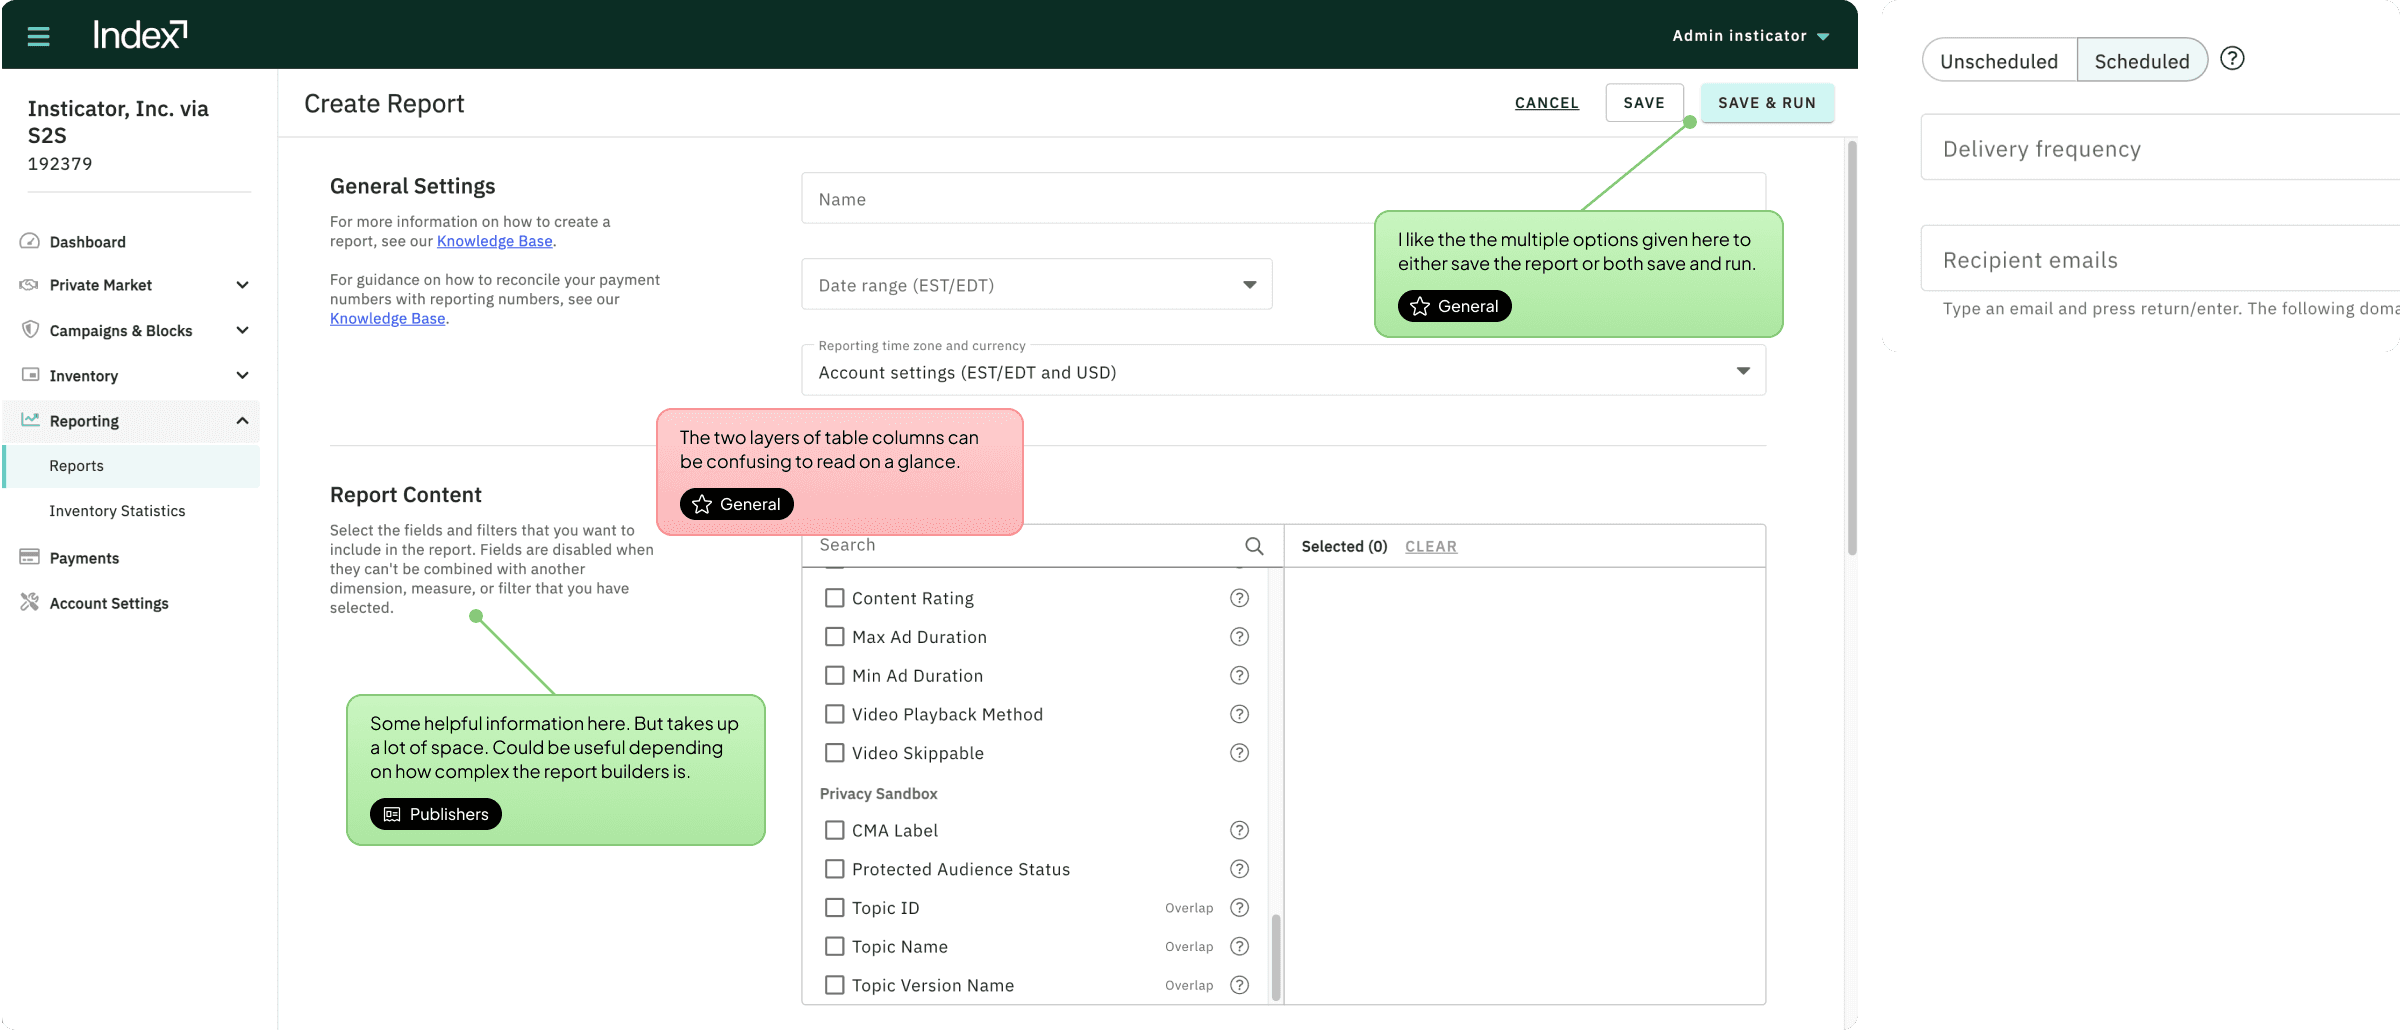Open the Delivery frequency dropdown

tap(2160, 148)
